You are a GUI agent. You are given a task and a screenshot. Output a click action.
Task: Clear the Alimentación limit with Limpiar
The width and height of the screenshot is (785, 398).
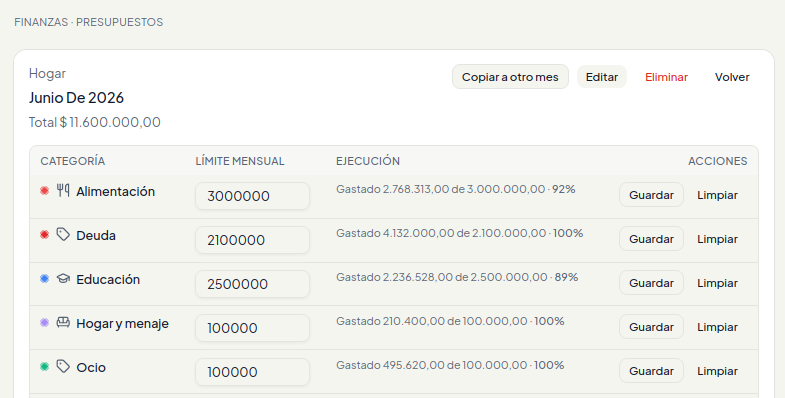pyautogui.click(x=717, y=195)
